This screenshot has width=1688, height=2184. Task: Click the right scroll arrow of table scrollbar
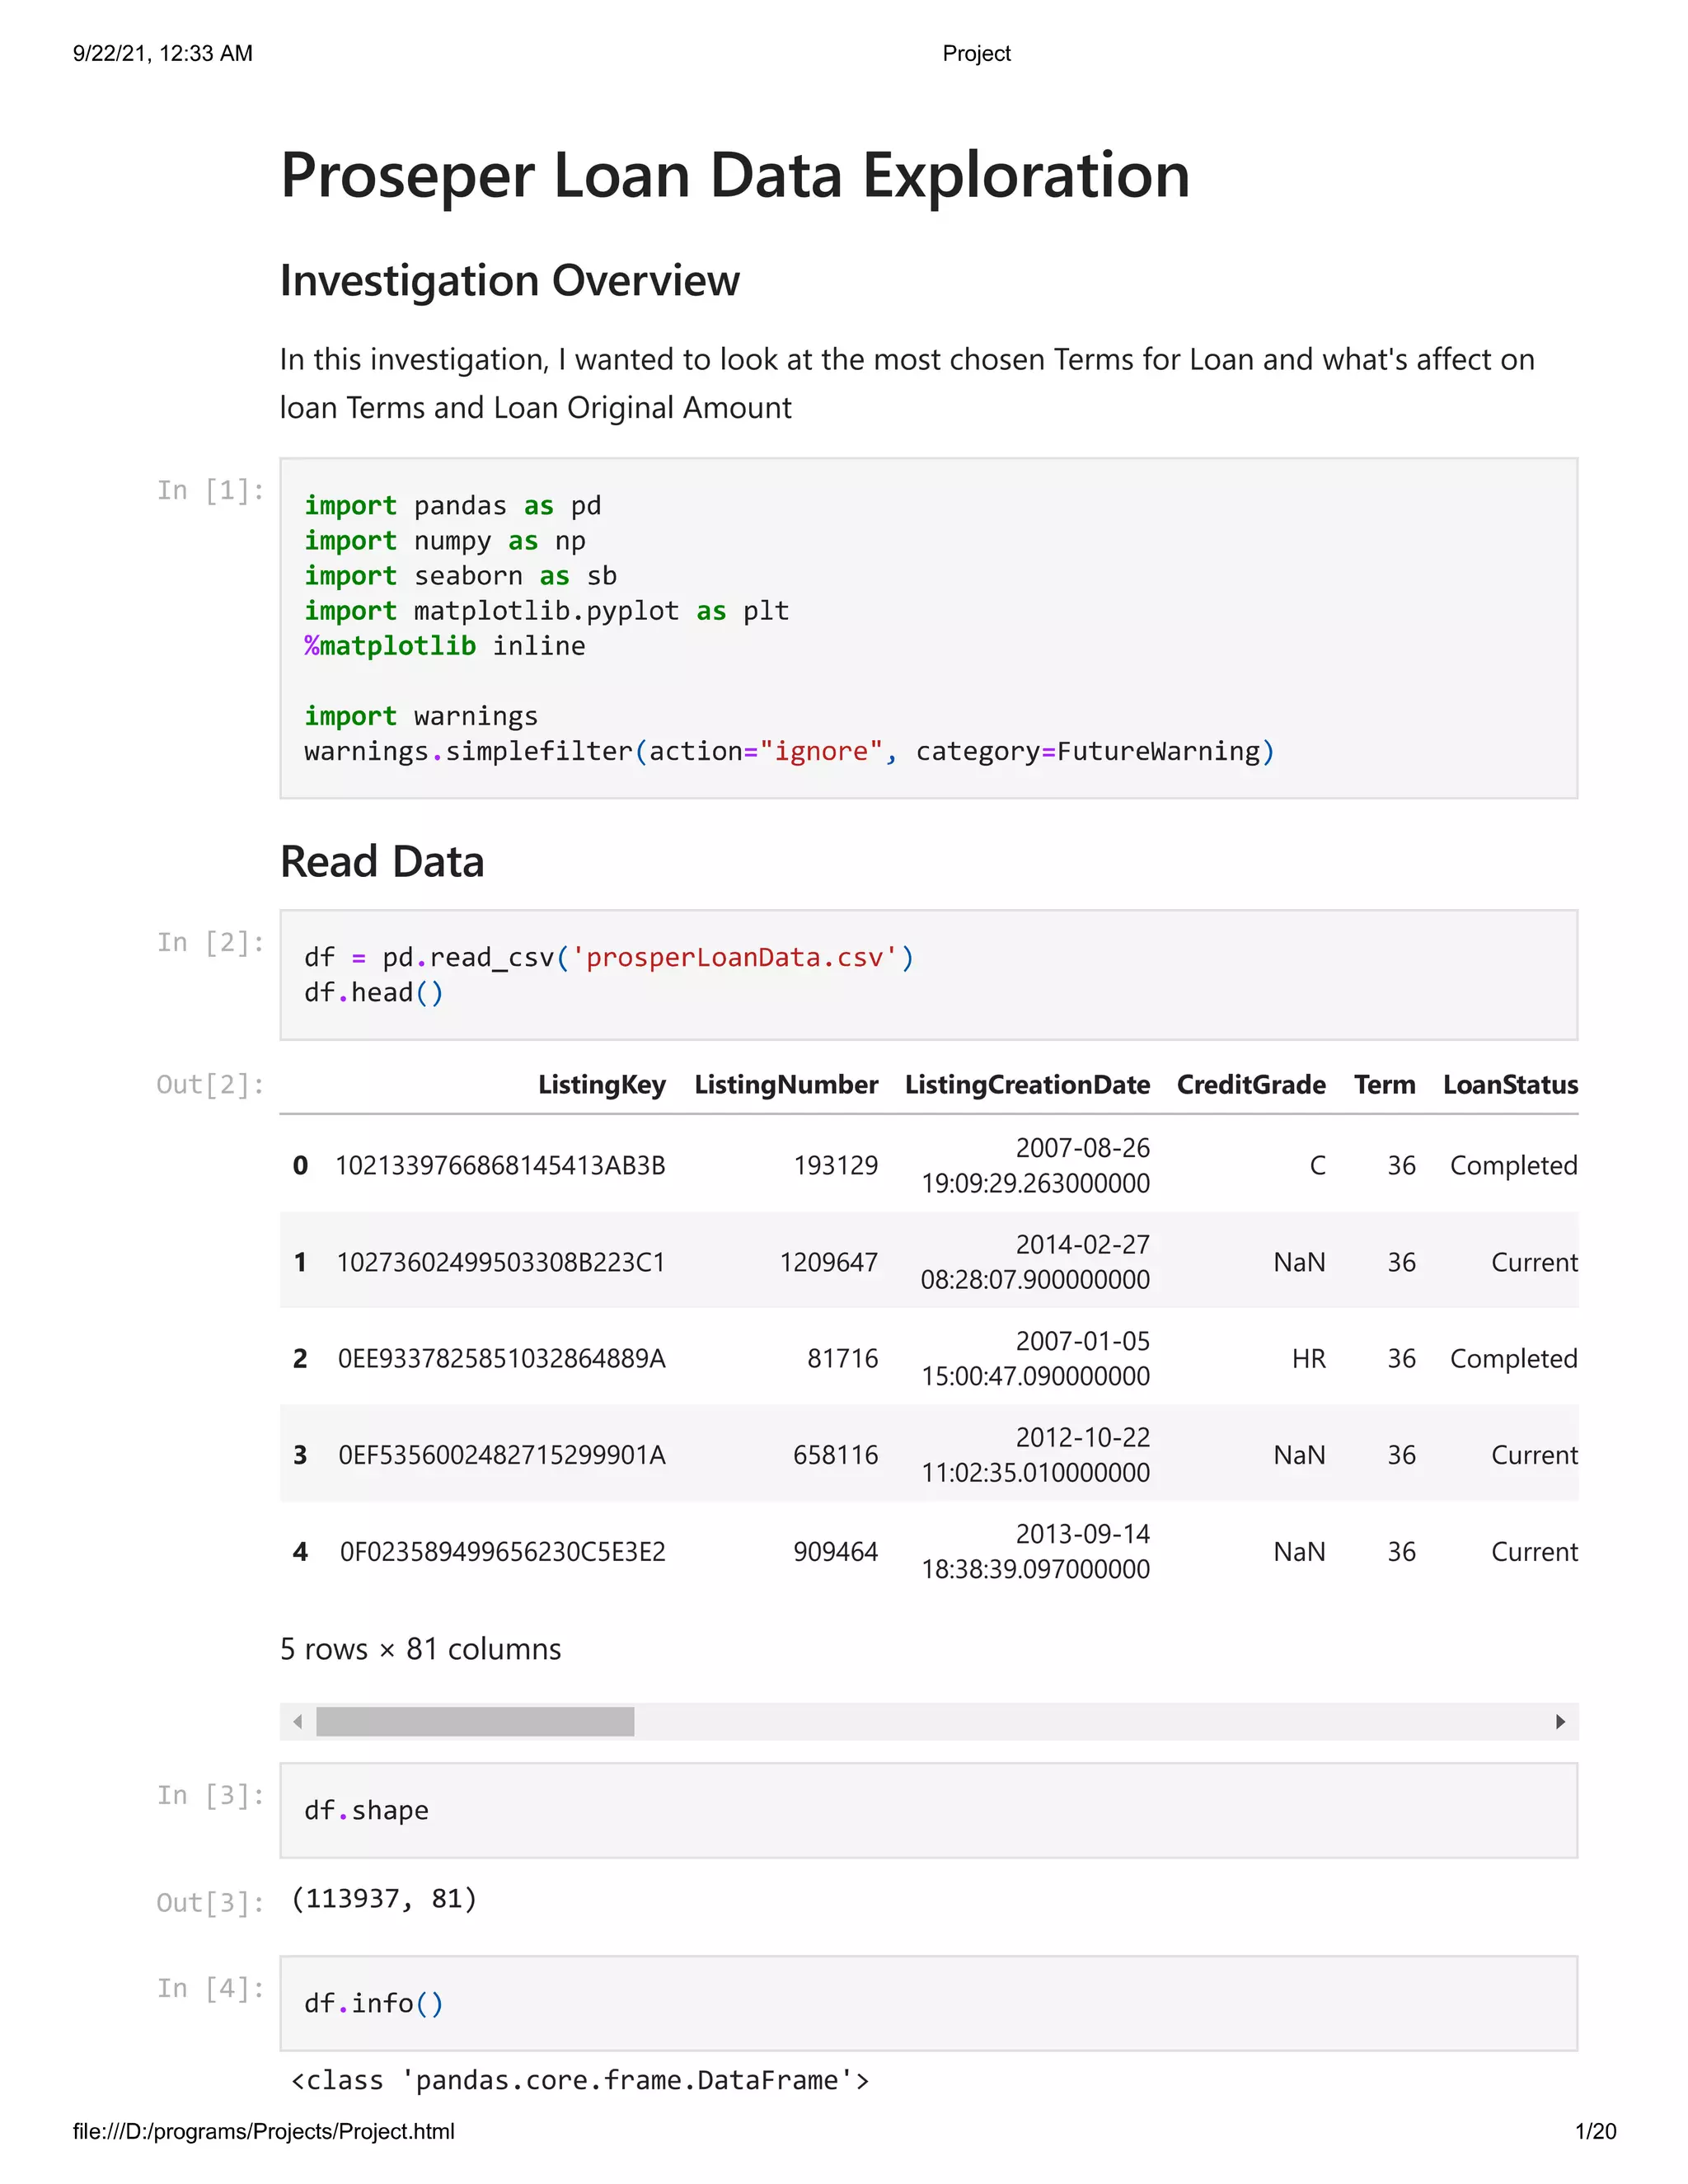pyautogui.click(x=1560, y=1721)
